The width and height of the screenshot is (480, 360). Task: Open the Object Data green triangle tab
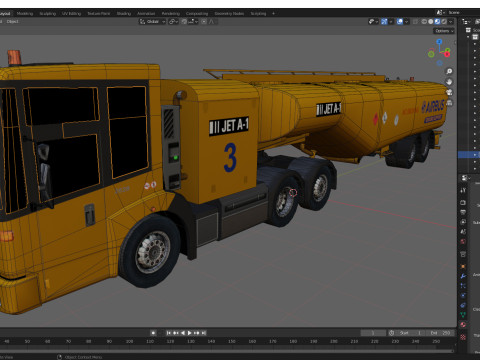click(x=463, y=315)
